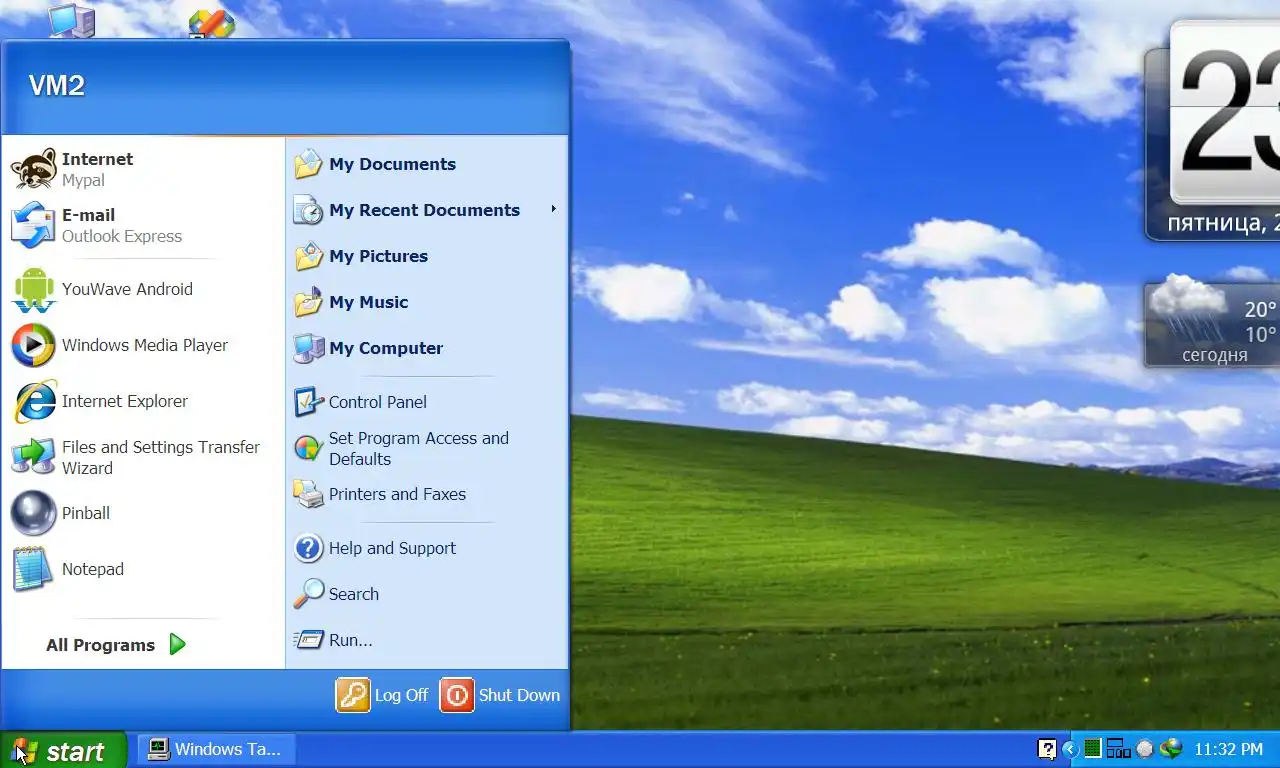Viewport: 1280px width, 768px height.
Task: Open Notepad
Action: click(143, 569)
